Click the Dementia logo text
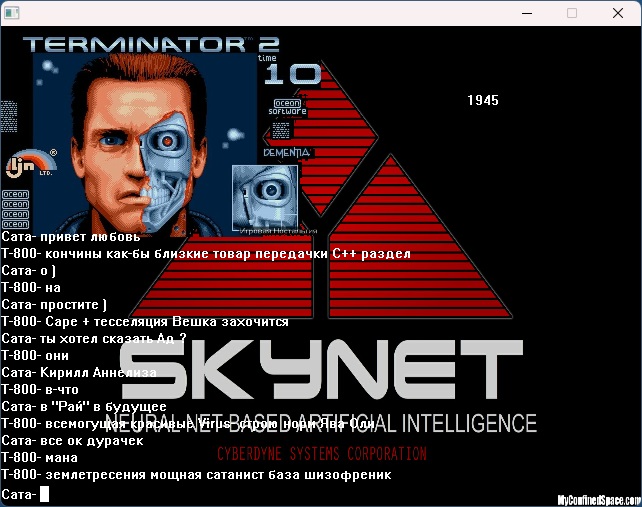This screenshot has height=507, width=642. click(287, 153)
